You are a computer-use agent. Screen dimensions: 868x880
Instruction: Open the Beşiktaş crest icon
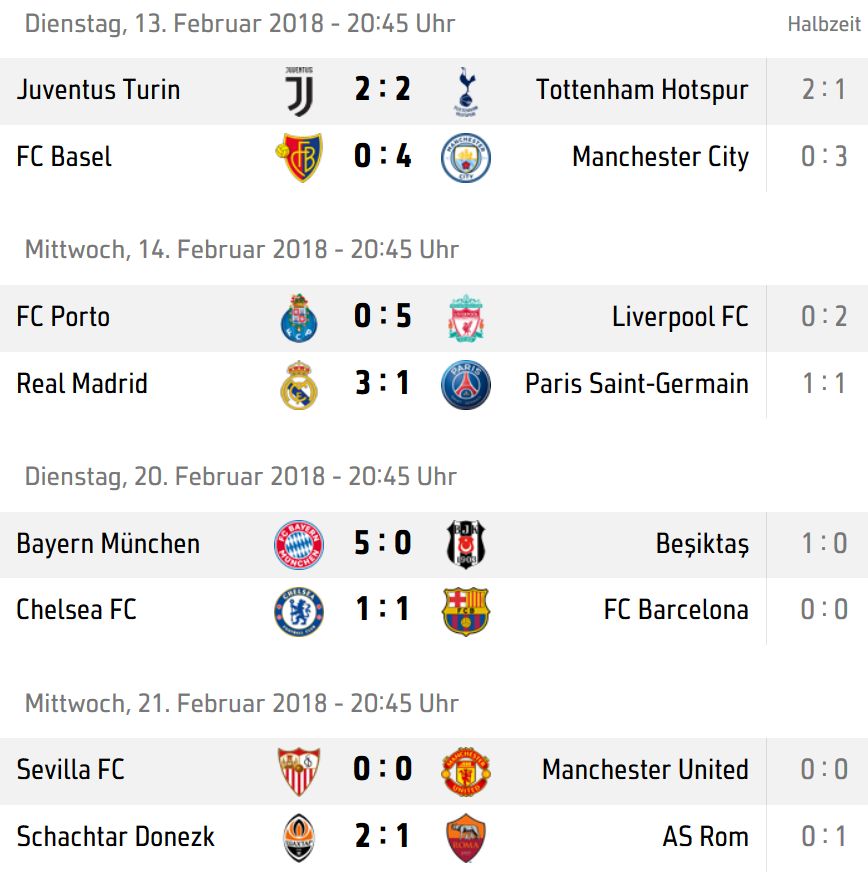(x=466, y=544)
